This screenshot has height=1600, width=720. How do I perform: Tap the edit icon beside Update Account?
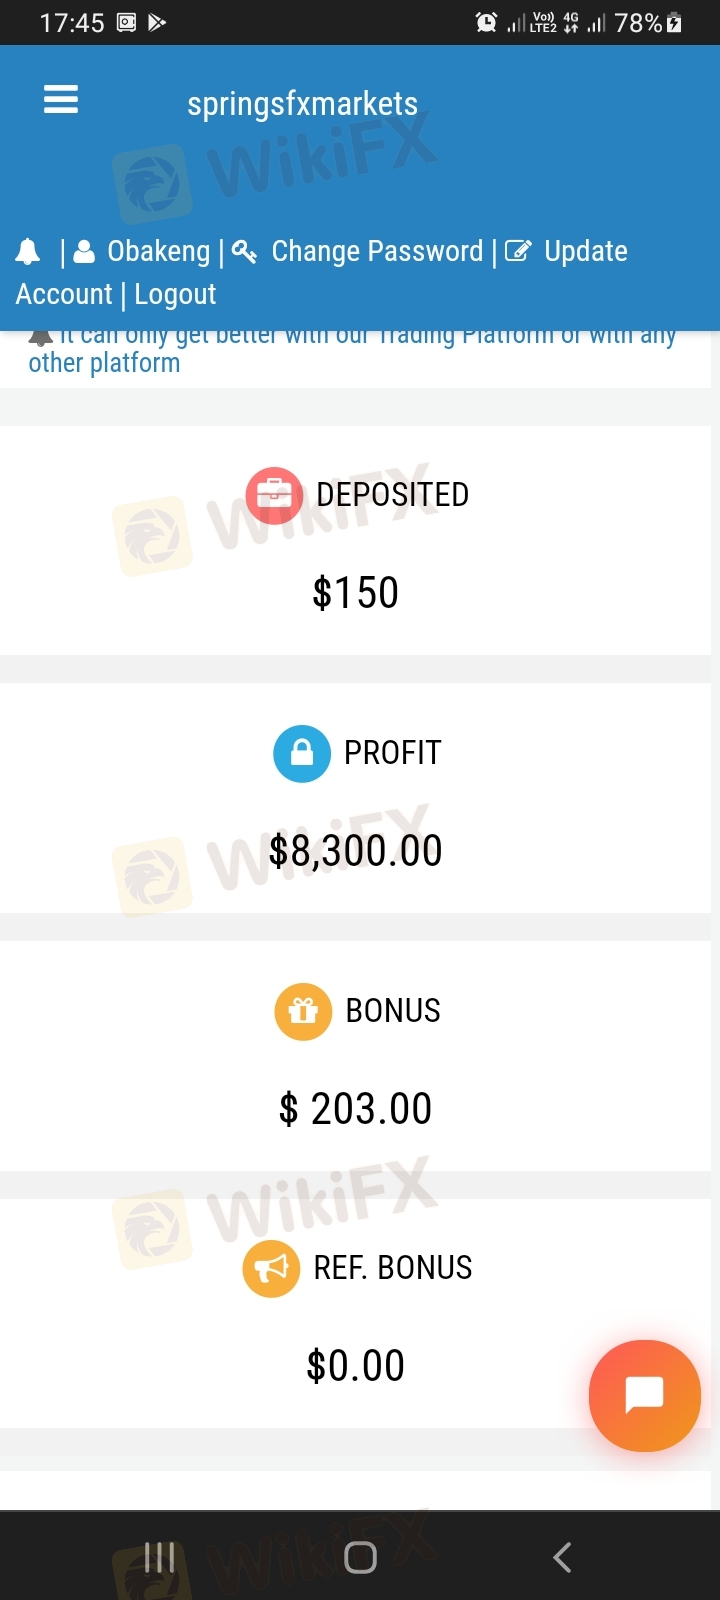(x=518, y=252)
